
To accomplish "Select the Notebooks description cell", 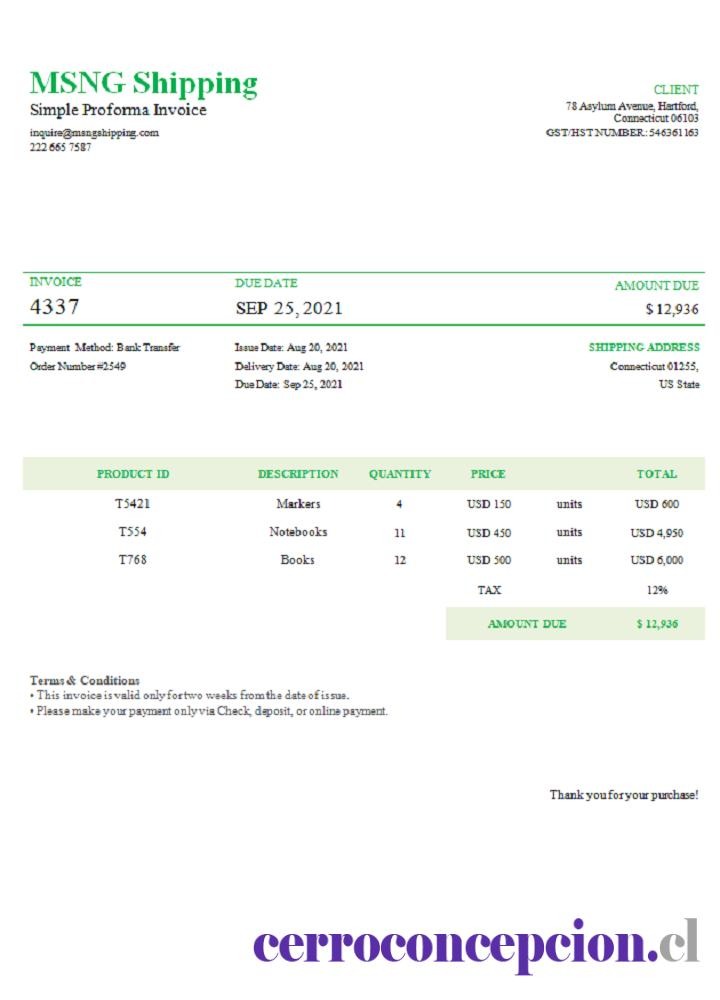I will [298, 532].
